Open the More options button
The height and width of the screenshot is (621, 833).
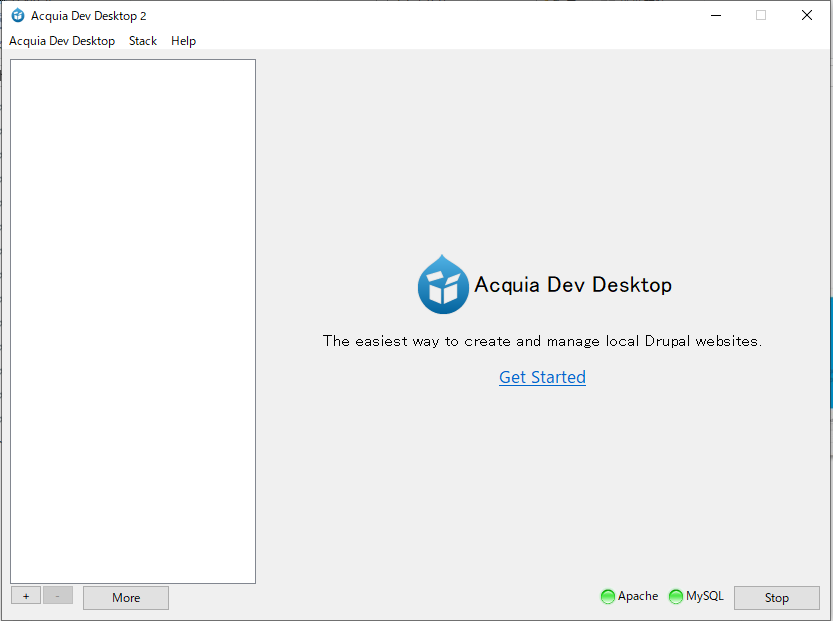pyautogui.click(x=126, y=598)
